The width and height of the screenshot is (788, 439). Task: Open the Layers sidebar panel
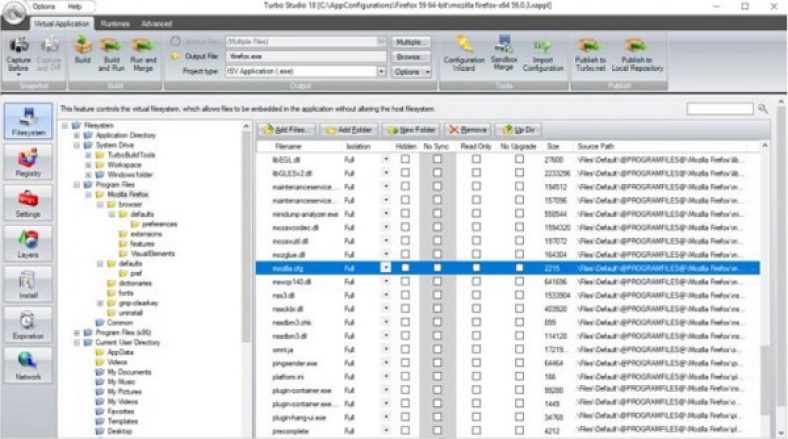click(x=28, y=243)
